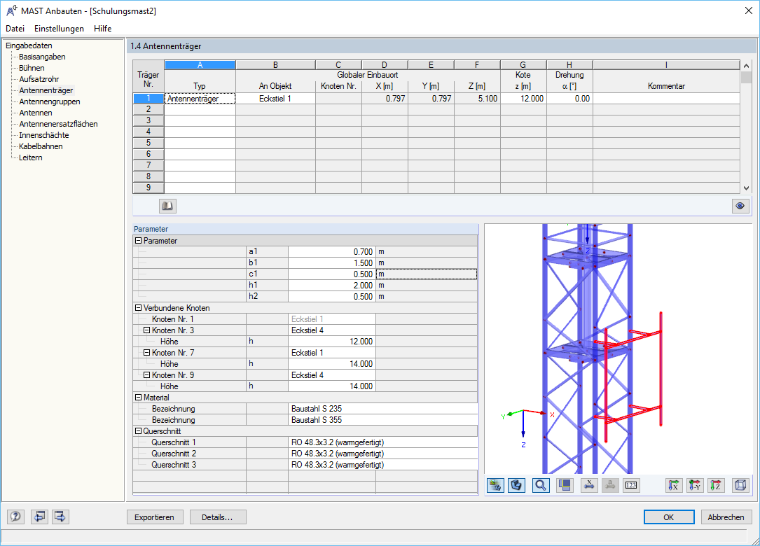The image size is (760, 546).
Task: Click the Kote z value 12.000
Action: click(523, 98)
